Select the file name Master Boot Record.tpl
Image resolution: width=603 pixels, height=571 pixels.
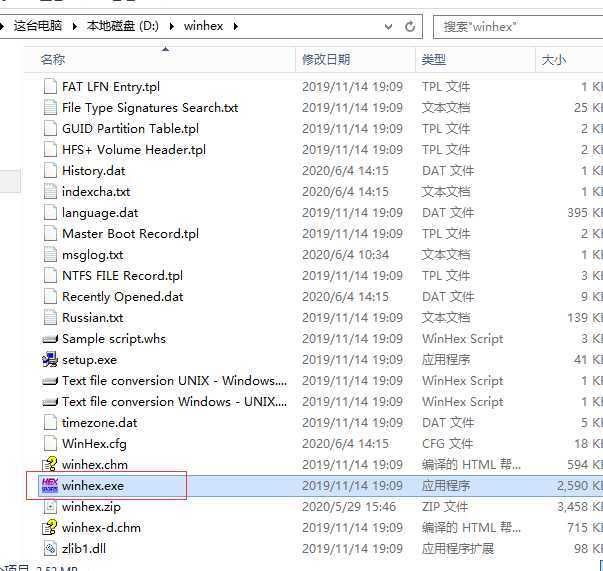click(x=130, y=234)
